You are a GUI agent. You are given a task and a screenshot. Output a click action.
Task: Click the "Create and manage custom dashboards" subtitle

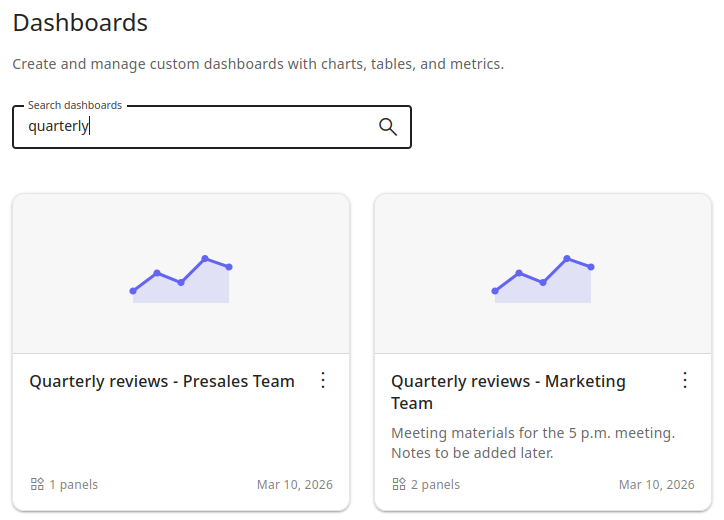click(x=258, y=64)
